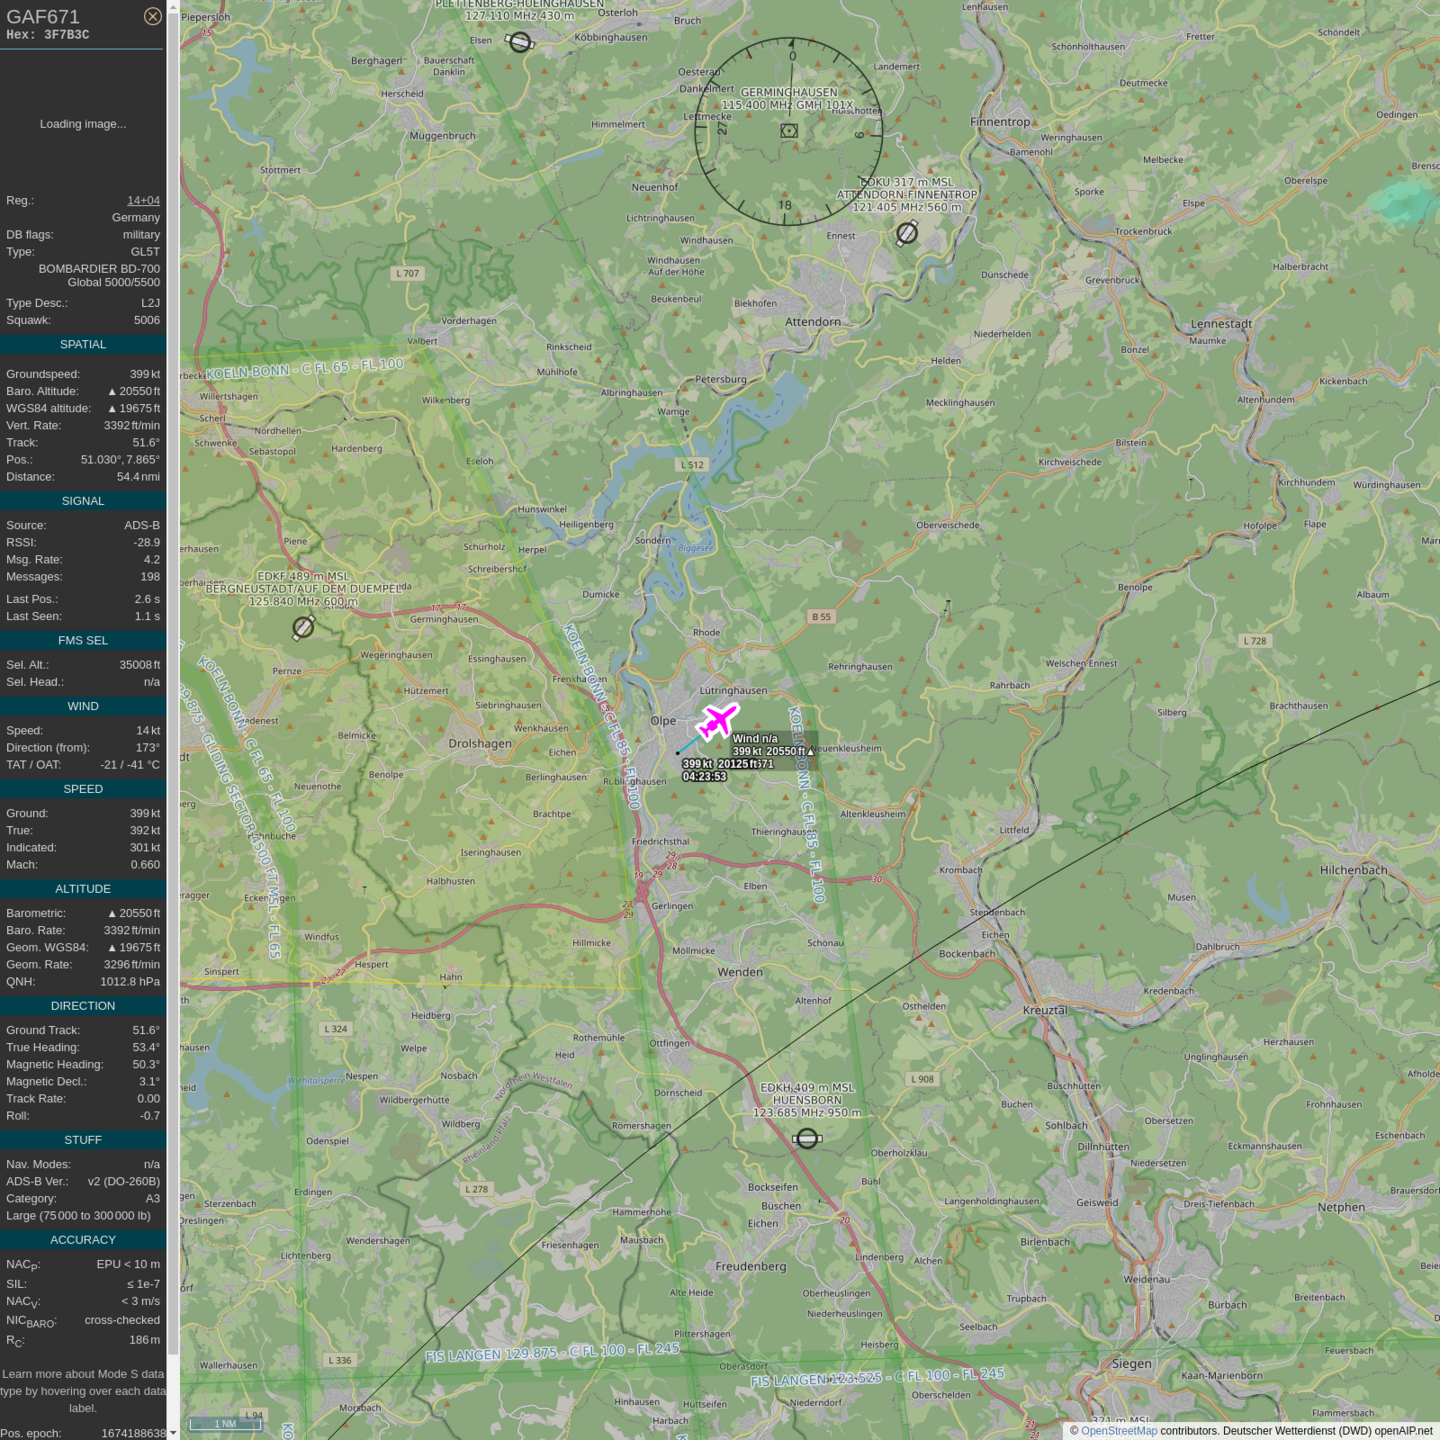Screen dimensions: 1440x1440
Task: Click the ALTITUDE section header
Action: pyautogui.click(x=83, y=889)
